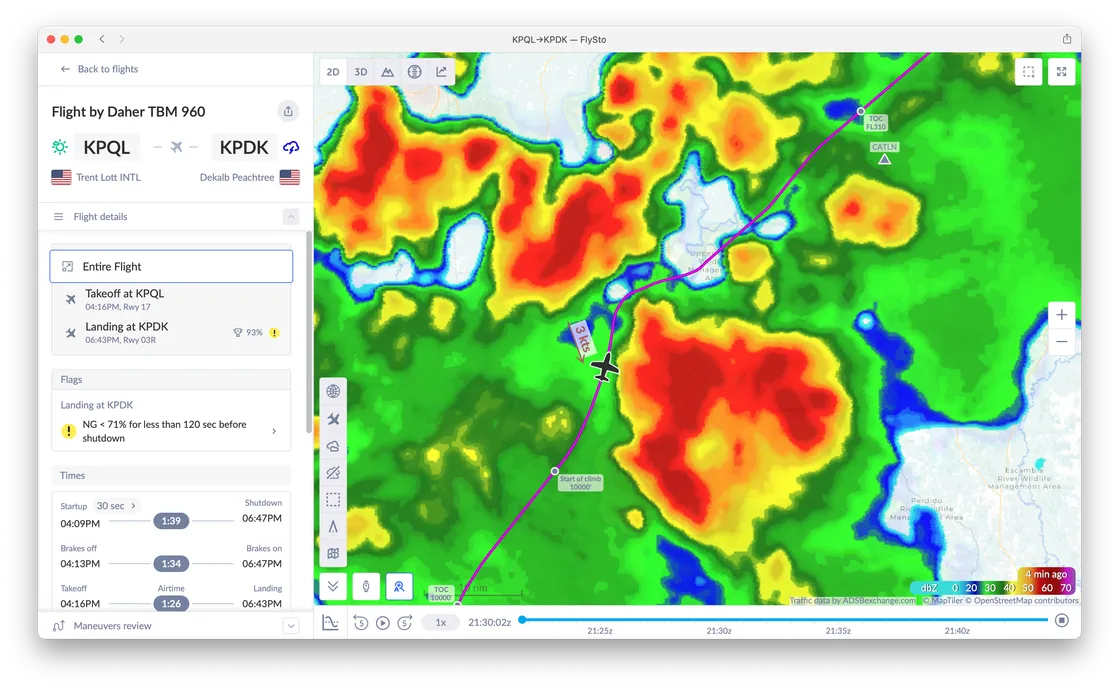1120x690 pixels.
Task: Open the graphs chart view
Action: point(441,72)
